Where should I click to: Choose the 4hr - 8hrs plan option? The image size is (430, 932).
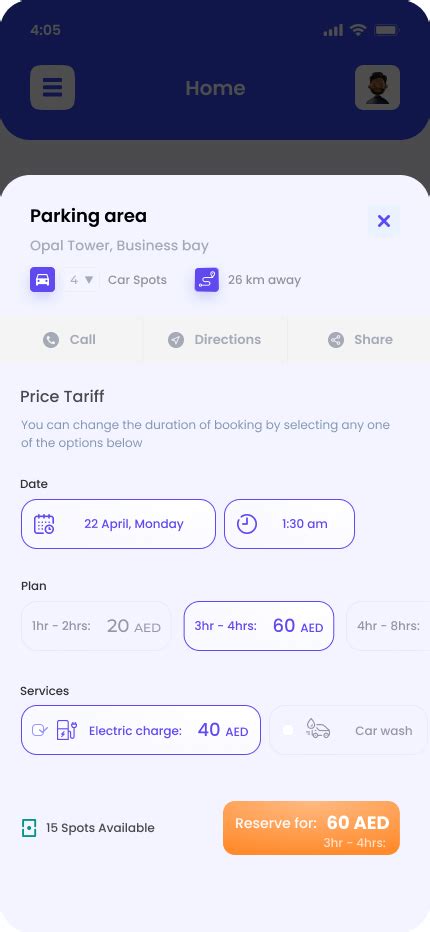click(x=388, y=626)
